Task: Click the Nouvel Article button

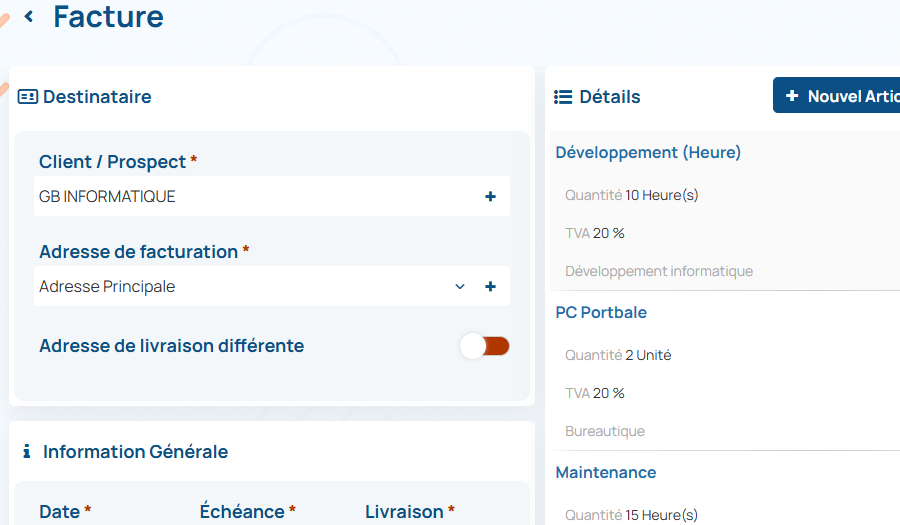Action: click(840, 96)
